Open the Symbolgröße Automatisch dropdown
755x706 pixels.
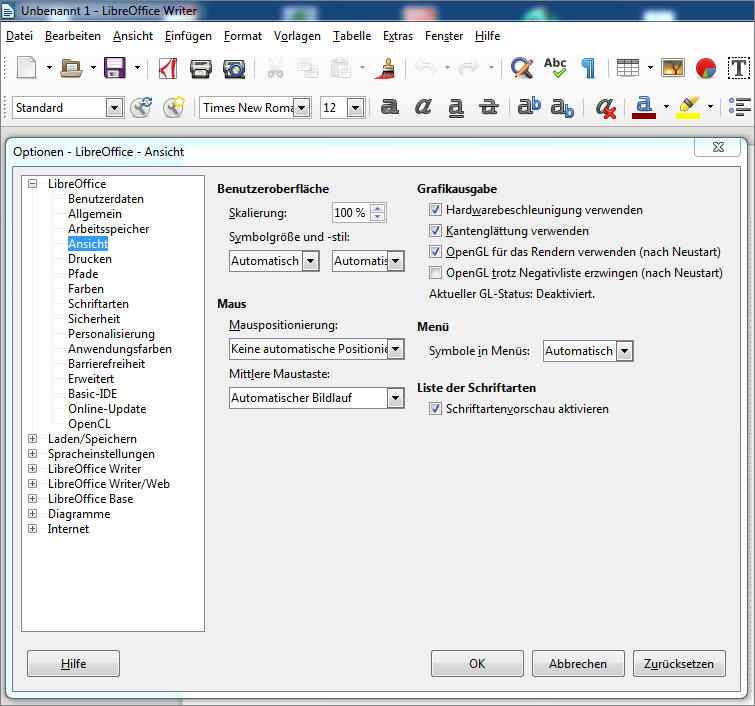coord(311,261)
